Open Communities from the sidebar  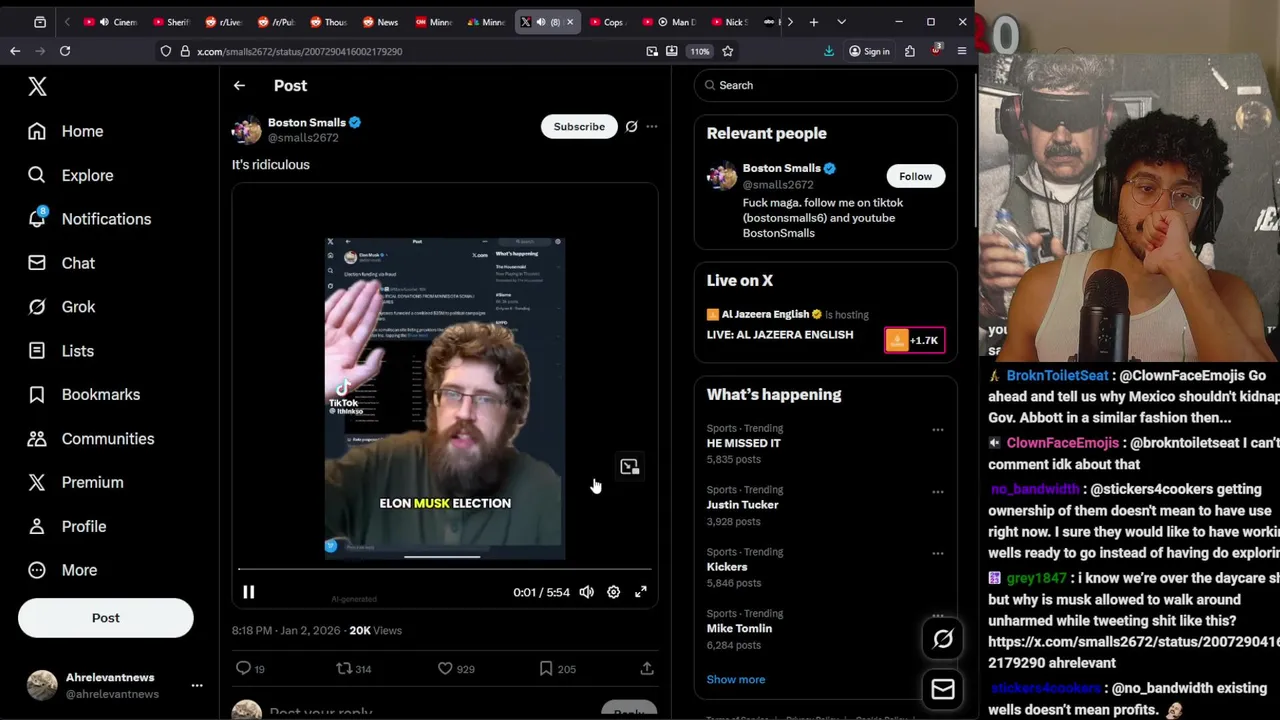tap(91, 438)
